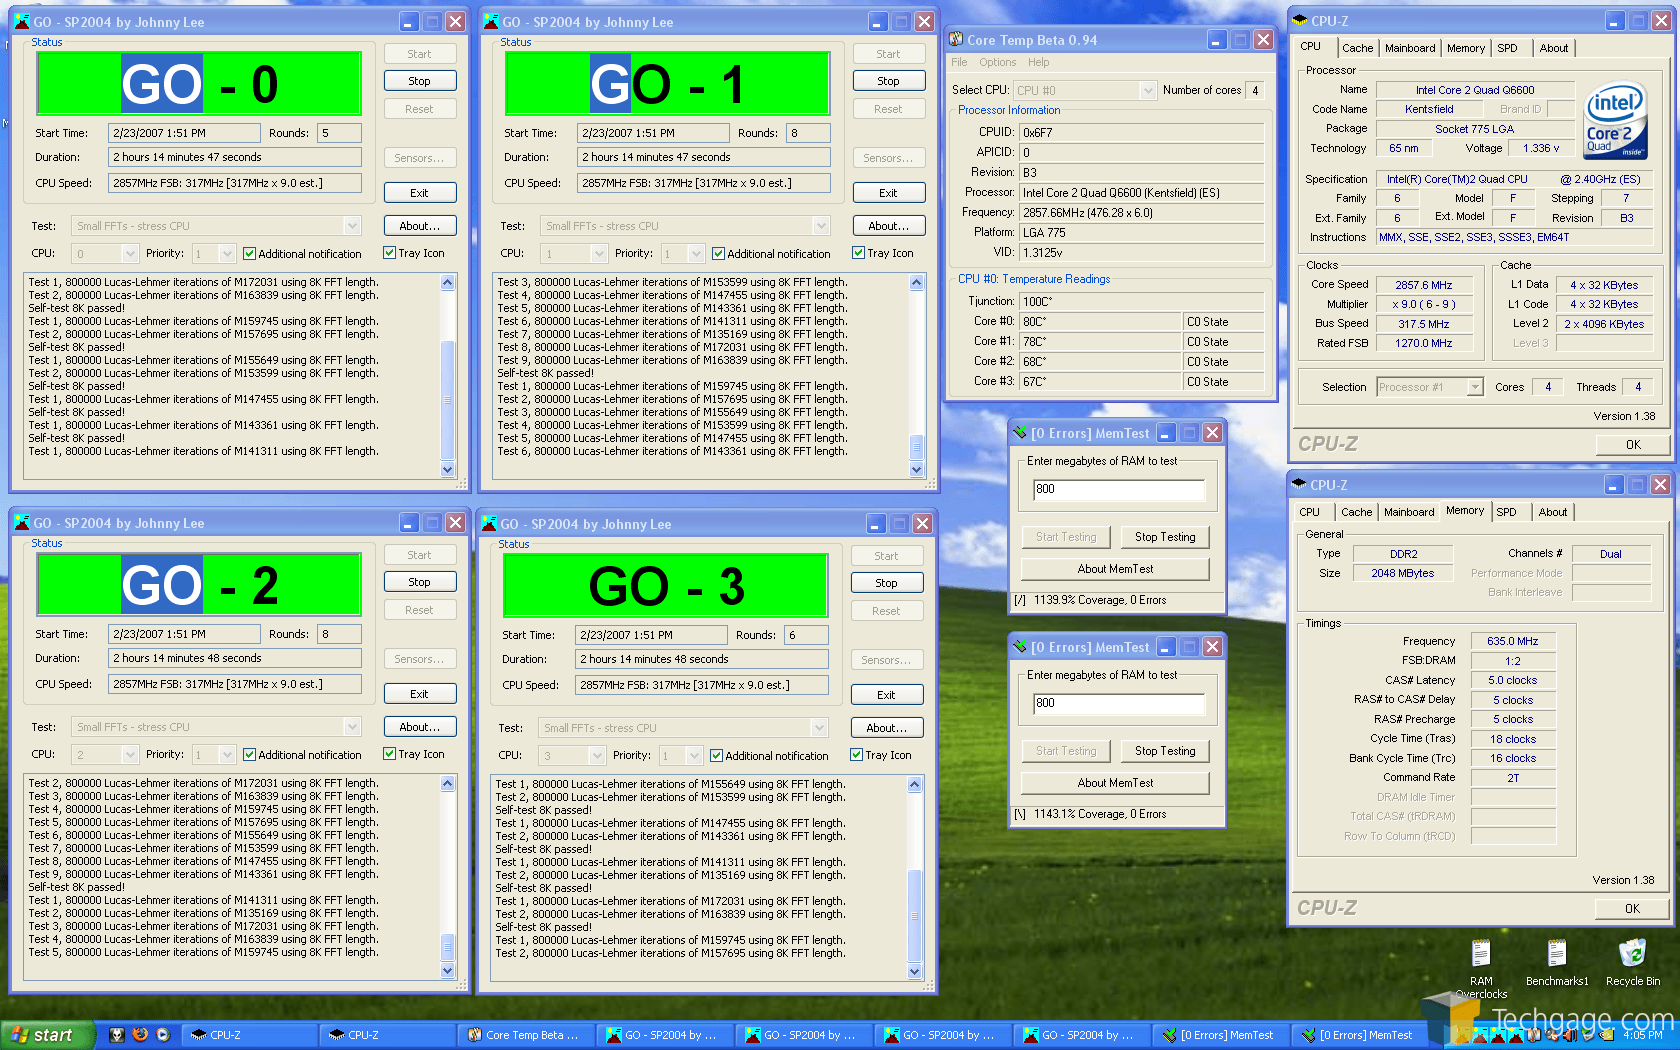Switch to Mainboard tab in the processor CPU-Z window
Image resolution: width=1680 pixels, height=1050 pixels.
(x=1410, y=48)
